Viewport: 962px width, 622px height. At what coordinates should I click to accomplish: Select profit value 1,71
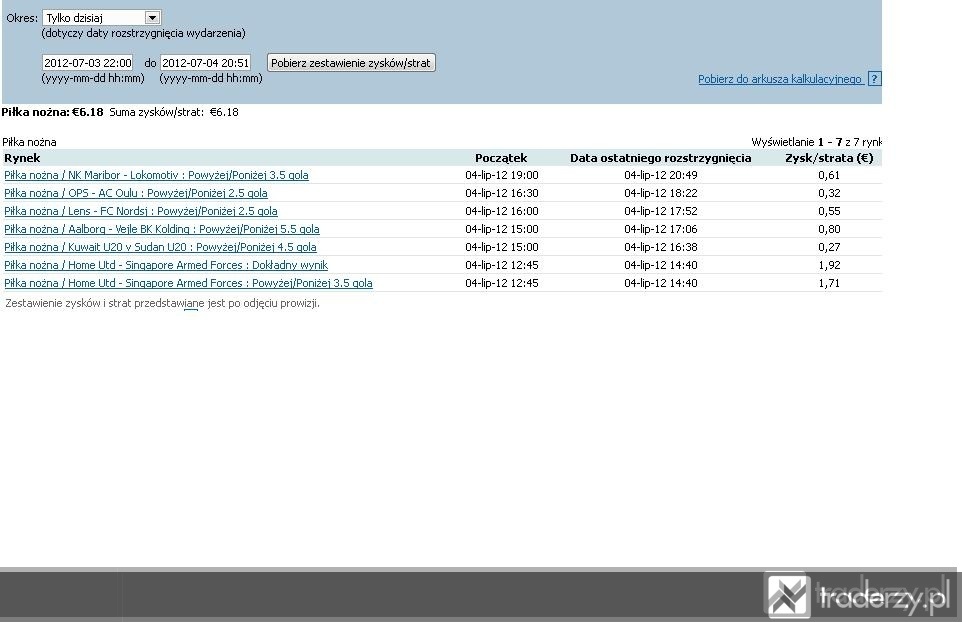[829, 283]
